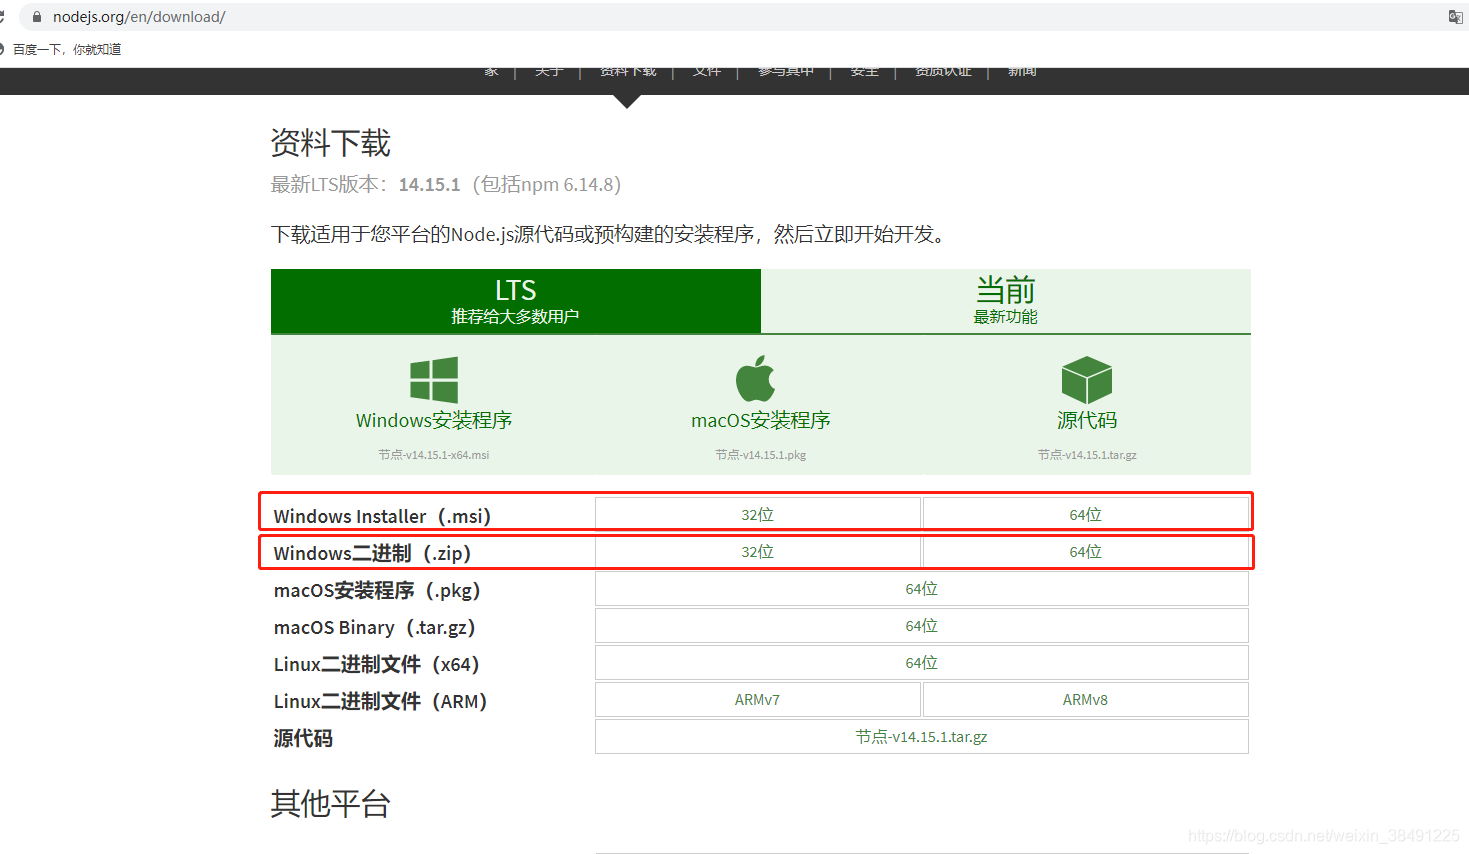The image size is (1469, 854).
Task: Click the 14.15.1 version number text
Action: pyautogui.click(x=429, y=185)
